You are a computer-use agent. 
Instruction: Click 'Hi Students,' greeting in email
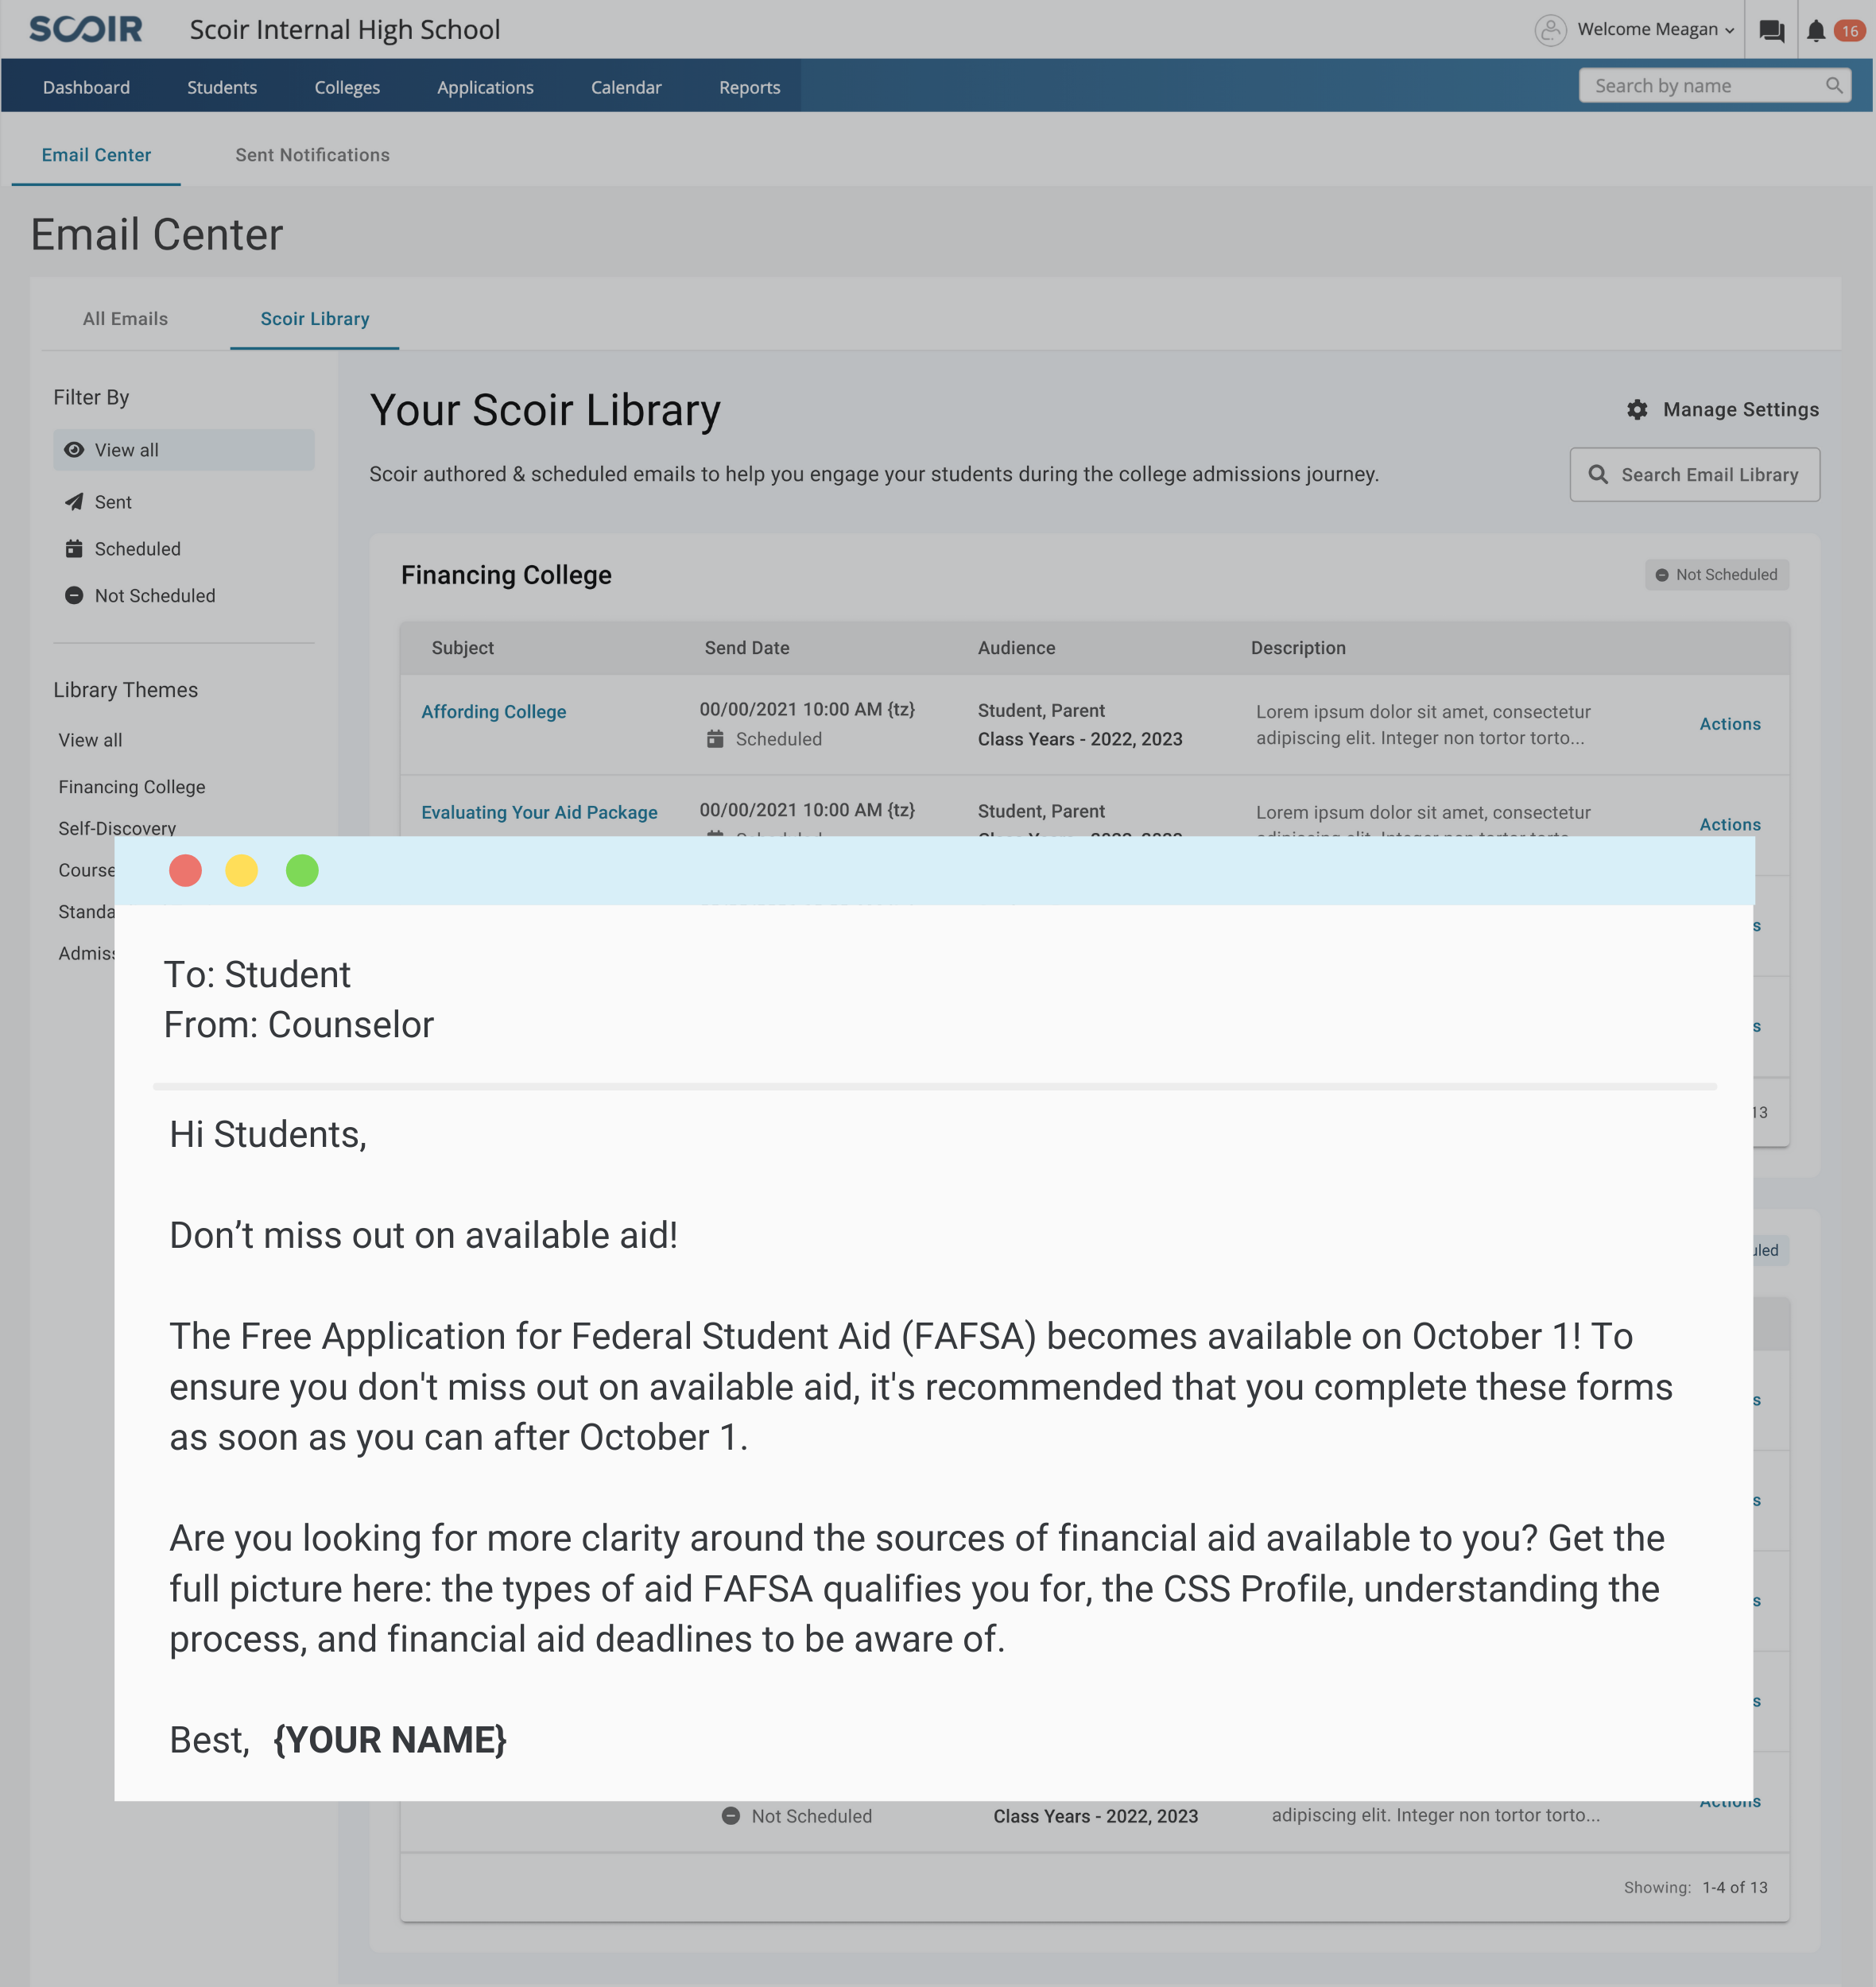click(268, 1134)
